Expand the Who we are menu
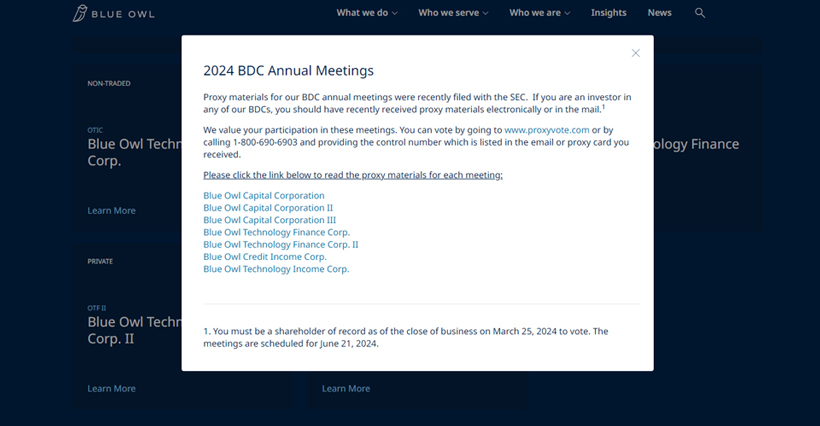Image resolution: width=820 pixels, height=426 pixels. tap(539, 13)
